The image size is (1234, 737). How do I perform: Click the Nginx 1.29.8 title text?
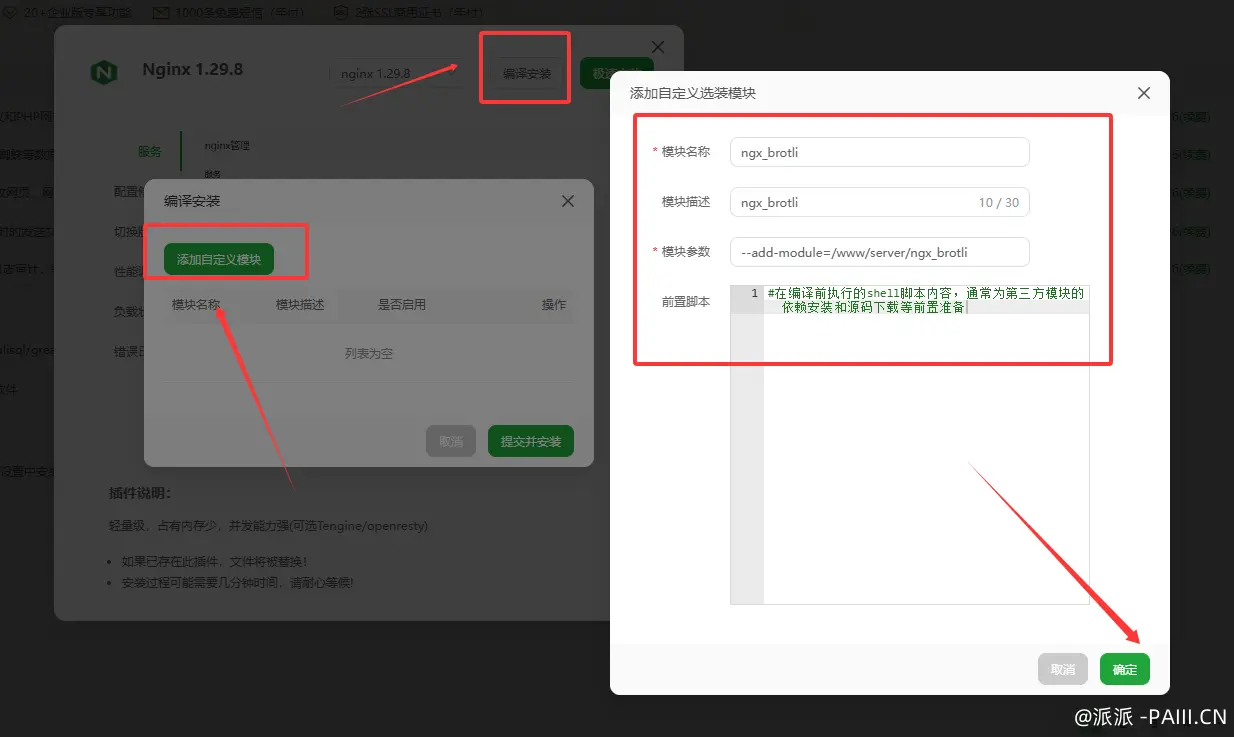tap(192, 70)
